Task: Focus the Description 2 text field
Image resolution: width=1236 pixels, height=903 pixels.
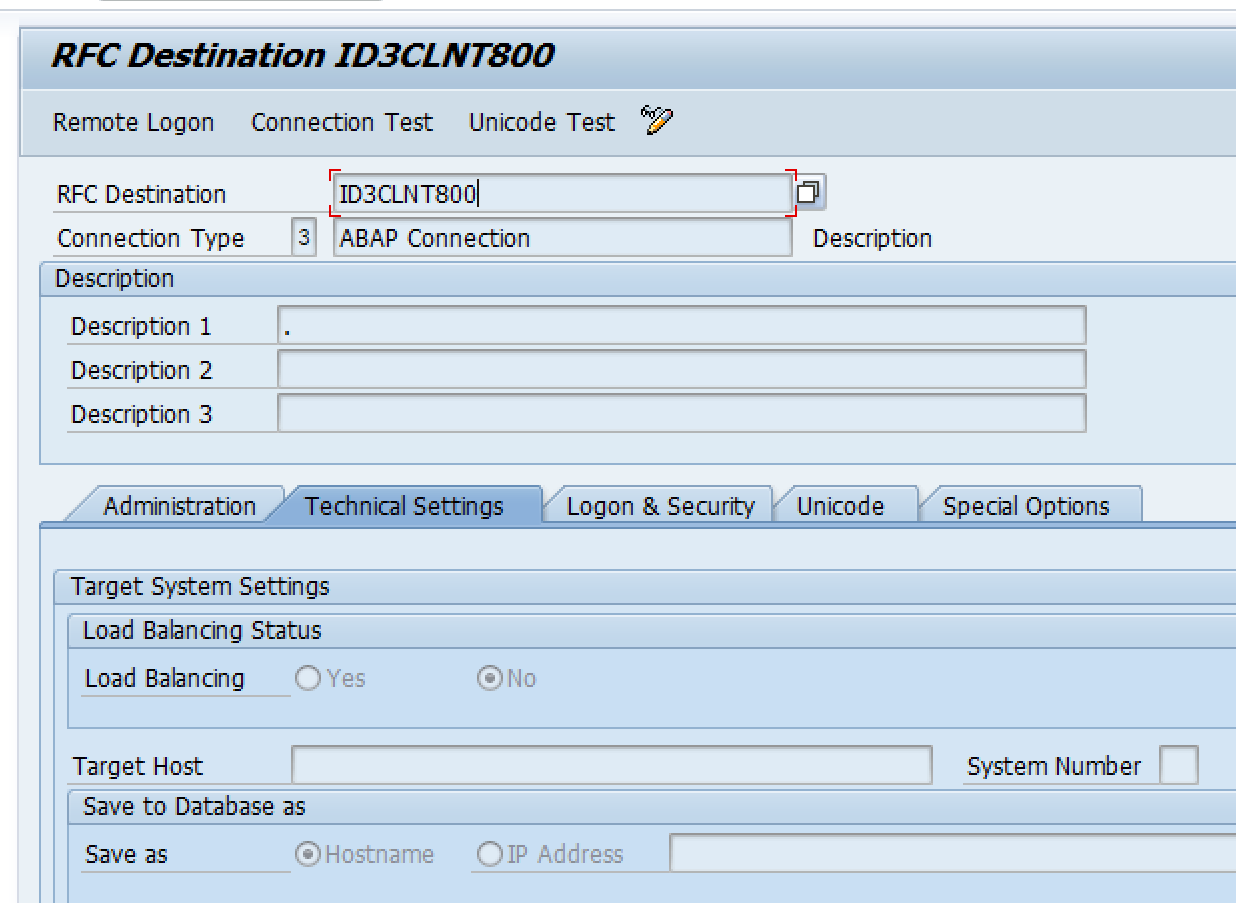Action: tap(680, 370)
